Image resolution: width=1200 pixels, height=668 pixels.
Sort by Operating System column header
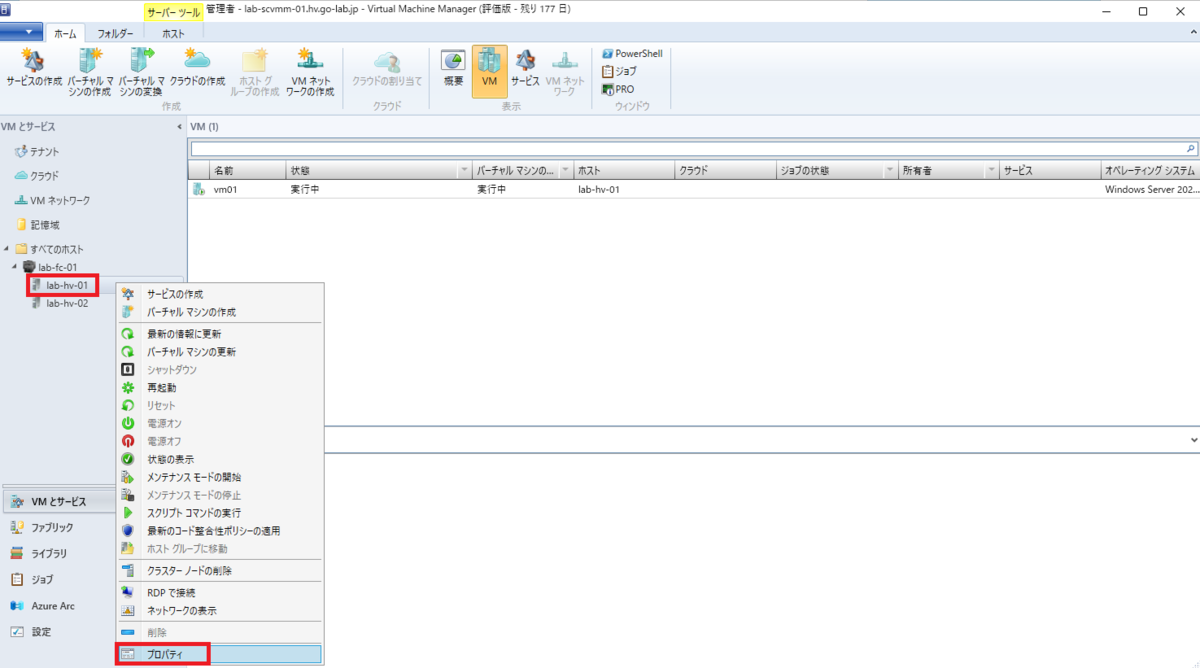[1150, 171]
